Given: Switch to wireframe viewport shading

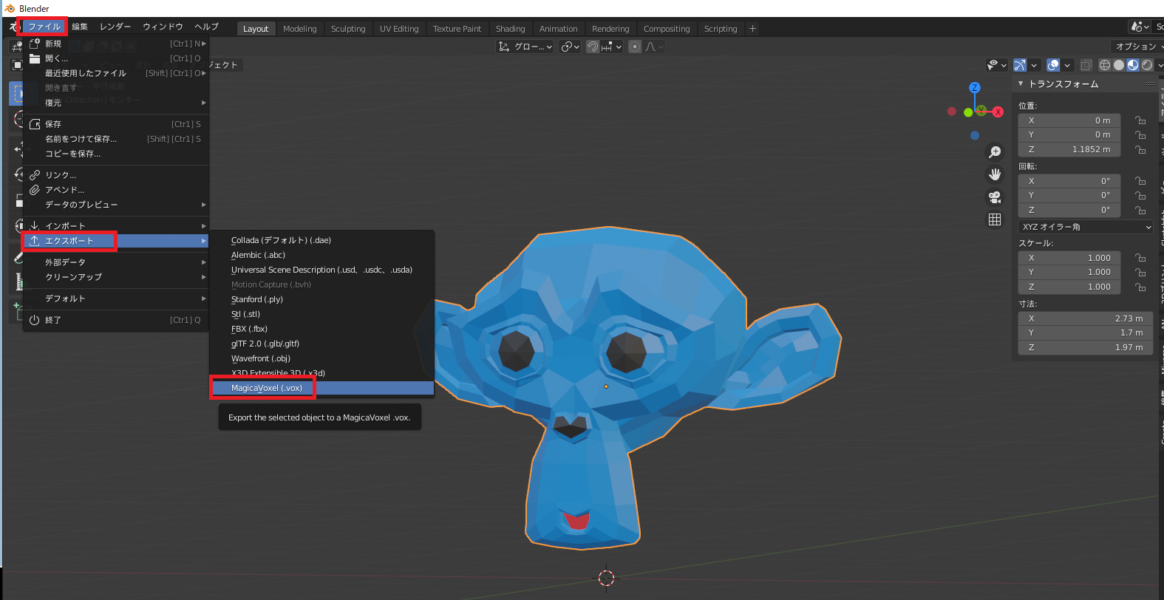Looking at the screenshot, I should [x=1104, y=65].
